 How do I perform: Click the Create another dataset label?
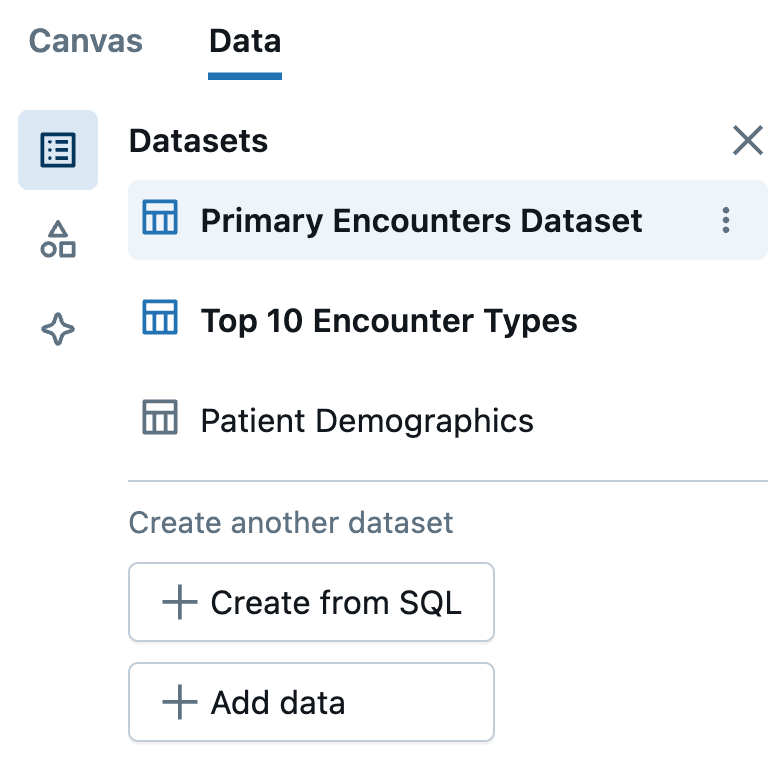pos(291,522)
